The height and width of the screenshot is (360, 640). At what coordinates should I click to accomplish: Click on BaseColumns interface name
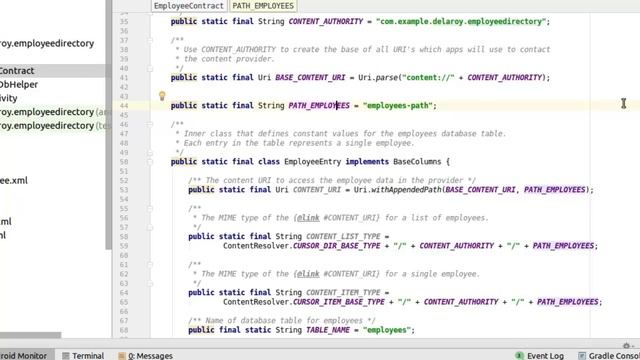point(417,162)
